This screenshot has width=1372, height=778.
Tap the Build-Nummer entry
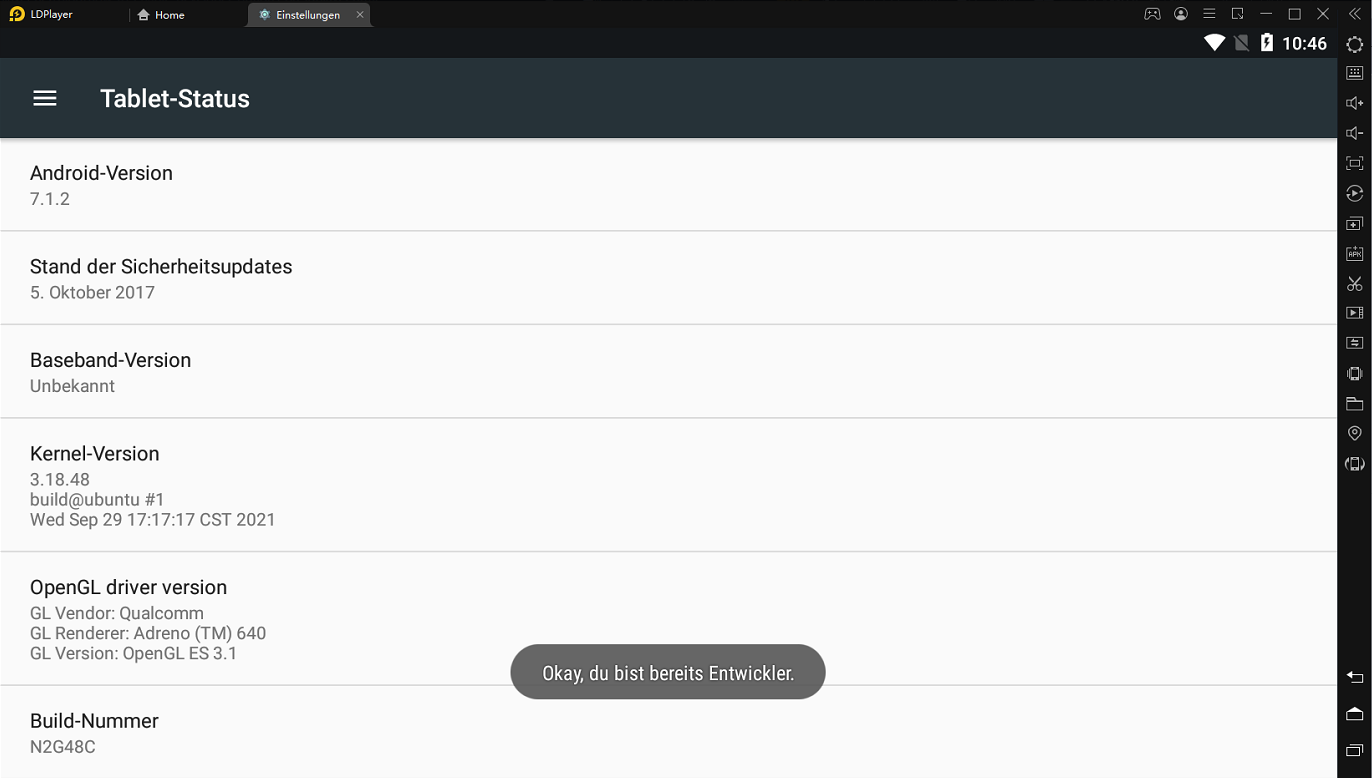coord(668,733)
